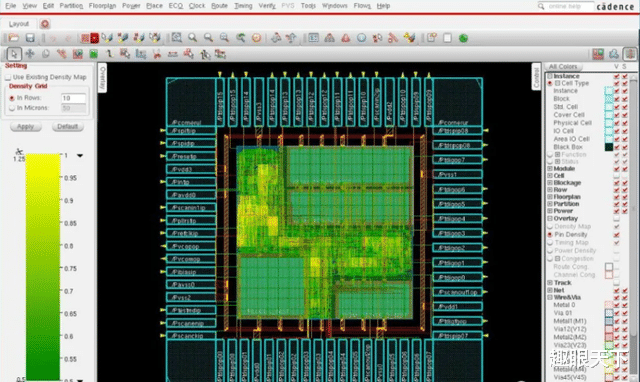Click the Black Box color swatch
Viewport: 640px width, 382px height.
tap(609, 147)
